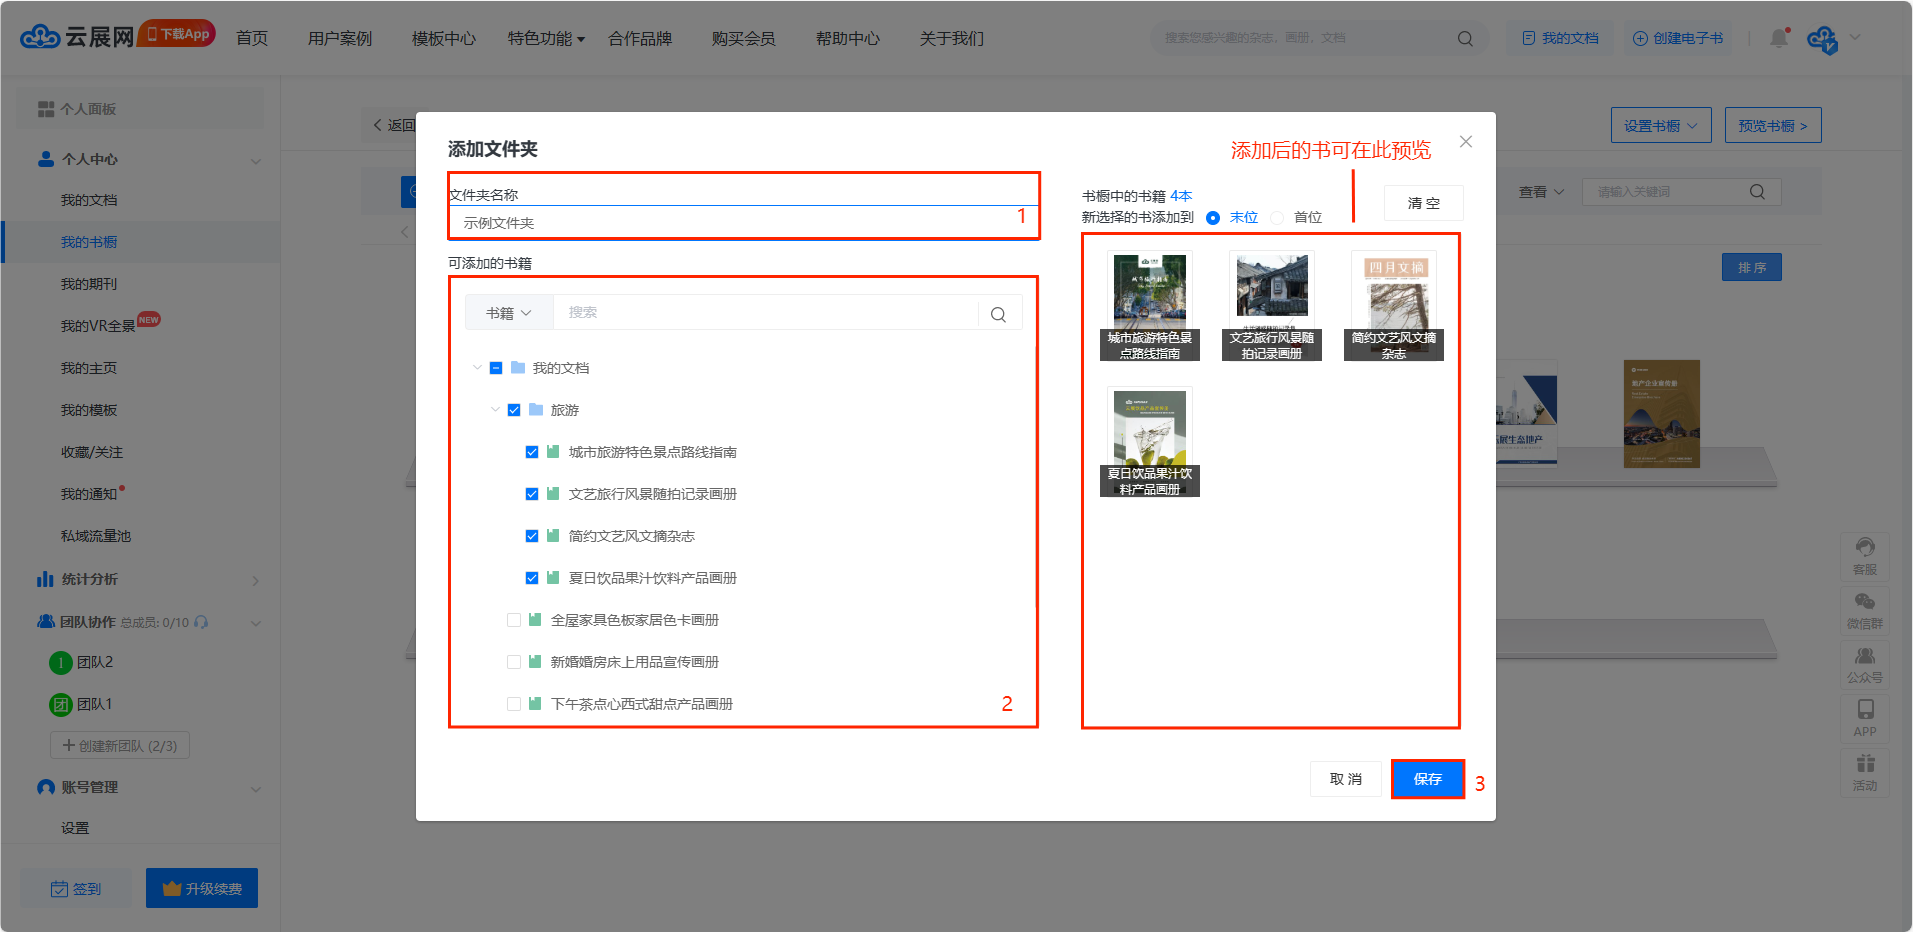This screenshot has width=1913, height=932.
Task: Select 夏日饮品果汁饮料产品画册 preview thumbnail
Action: [x=1150, y=441]
